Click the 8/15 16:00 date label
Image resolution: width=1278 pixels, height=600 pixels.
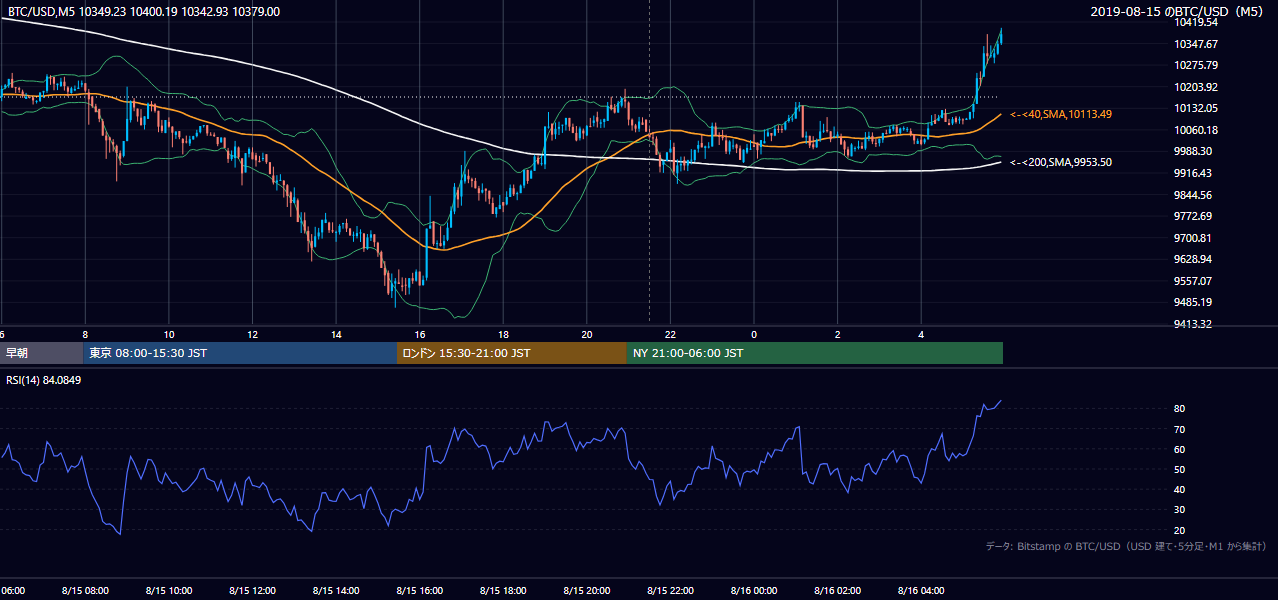420,590
